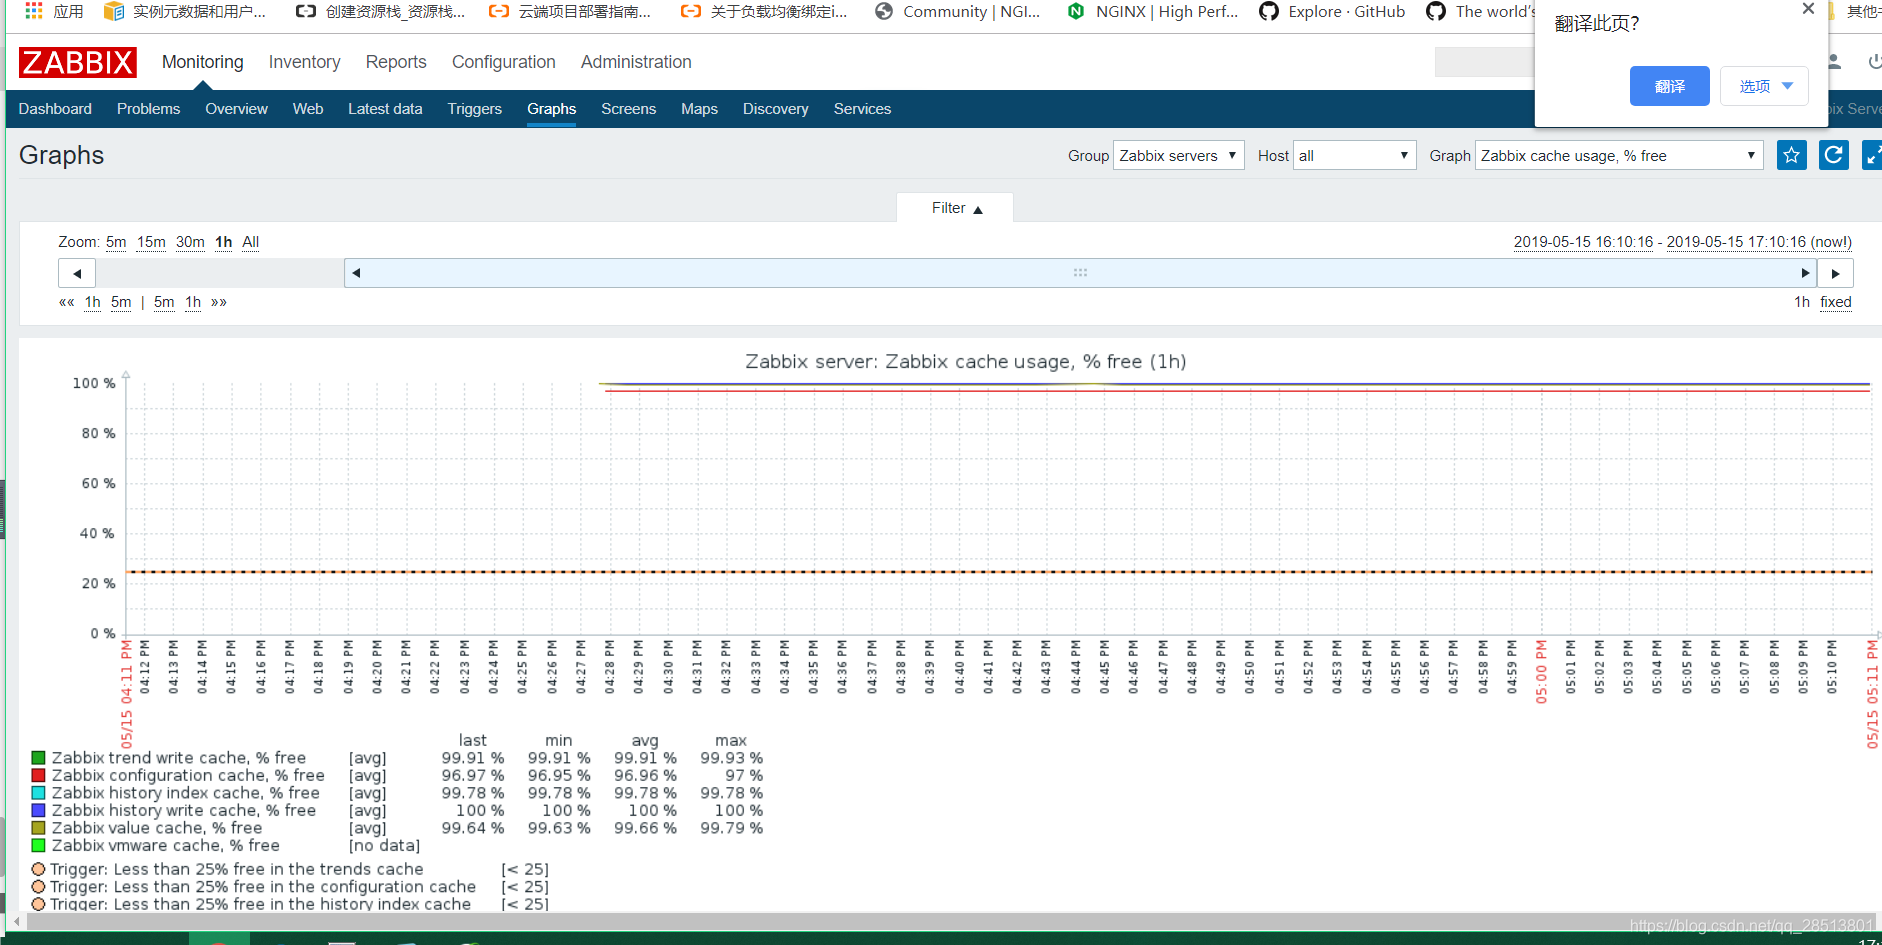1882x945 pixels.
Task: Open the Administration menu
Action: point(636,62)
